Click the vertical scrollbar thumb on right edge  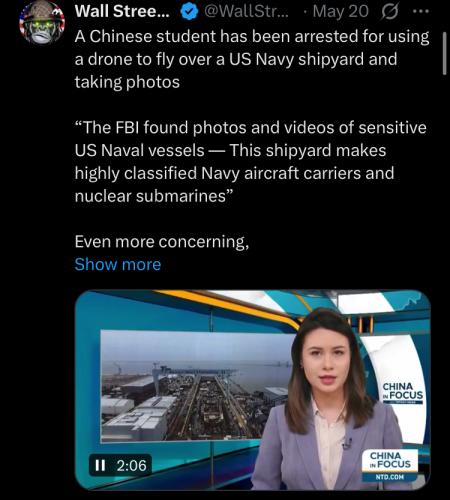click(444, 53)
